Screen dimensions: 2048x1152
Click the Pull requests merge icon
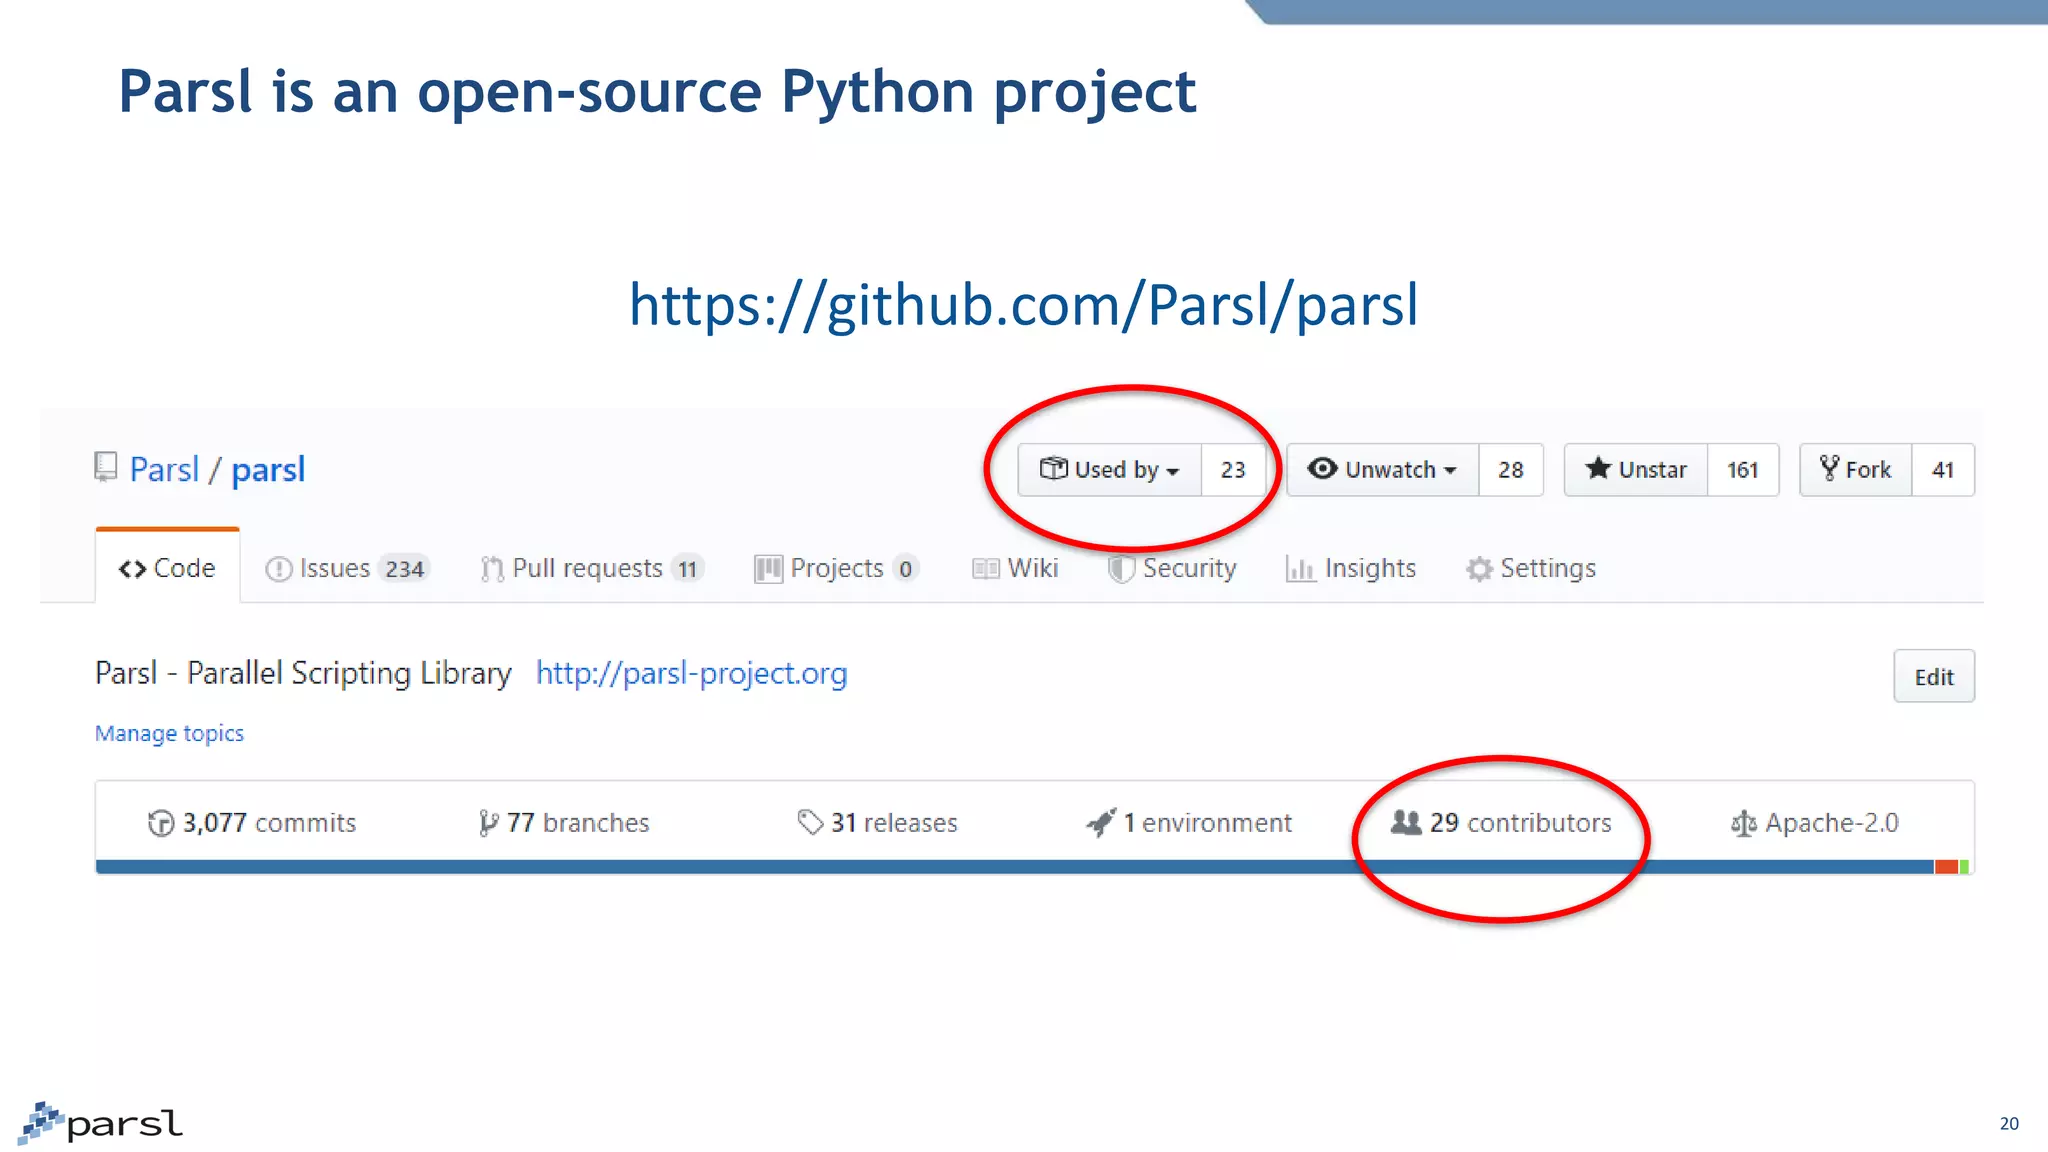(x=491, y=569)
